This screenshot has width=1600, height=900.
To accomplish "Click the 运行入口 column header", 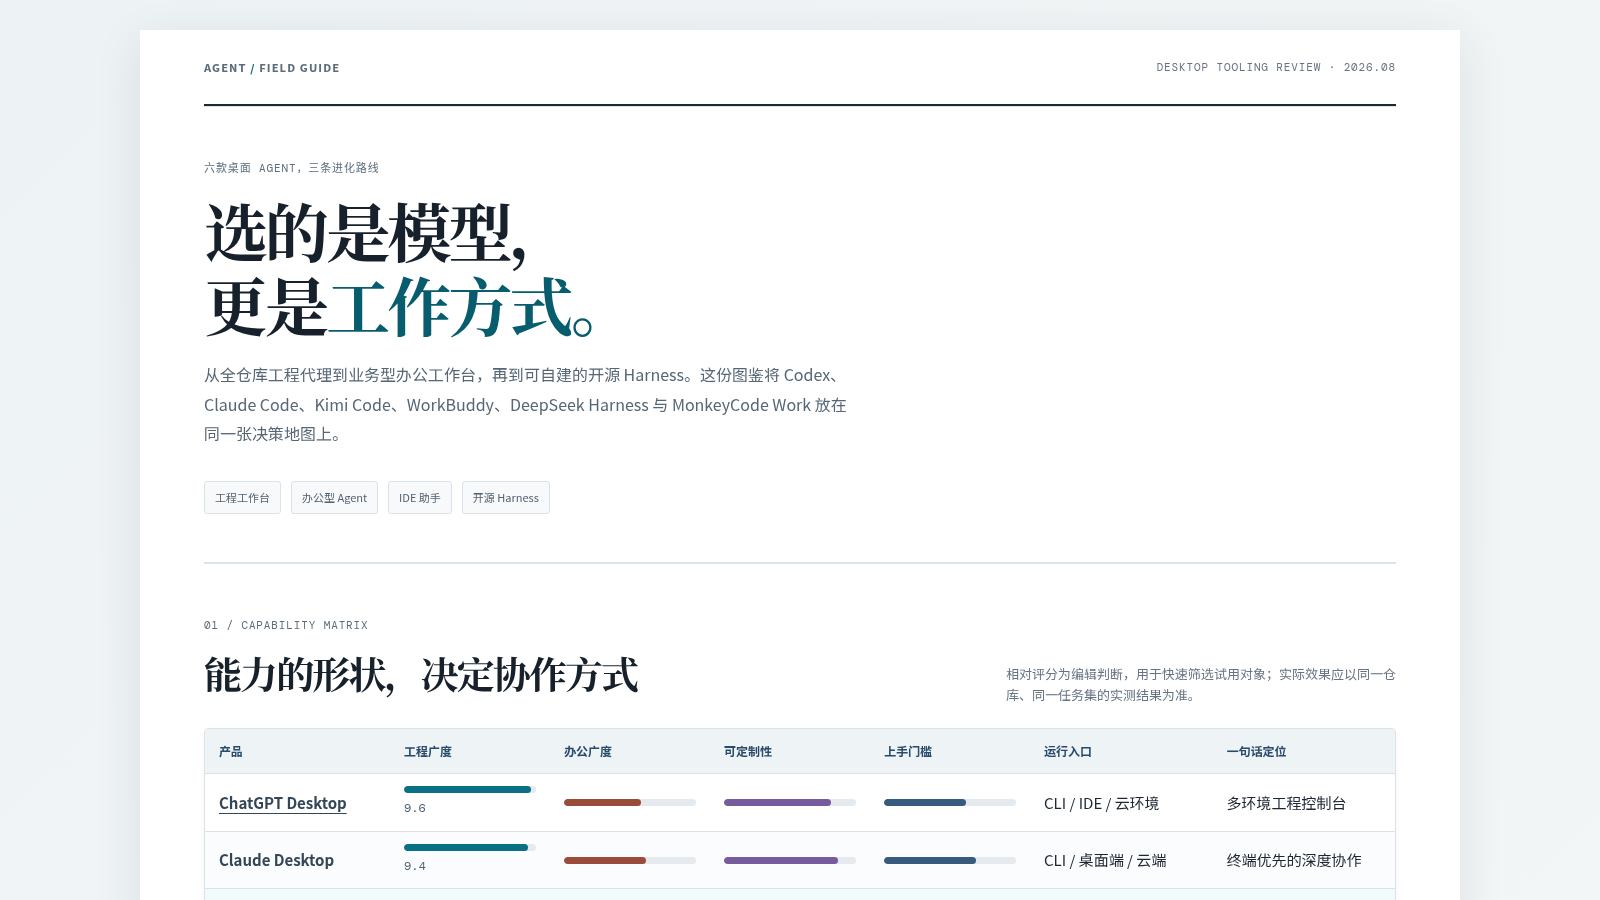I will tap(1068, 752).
